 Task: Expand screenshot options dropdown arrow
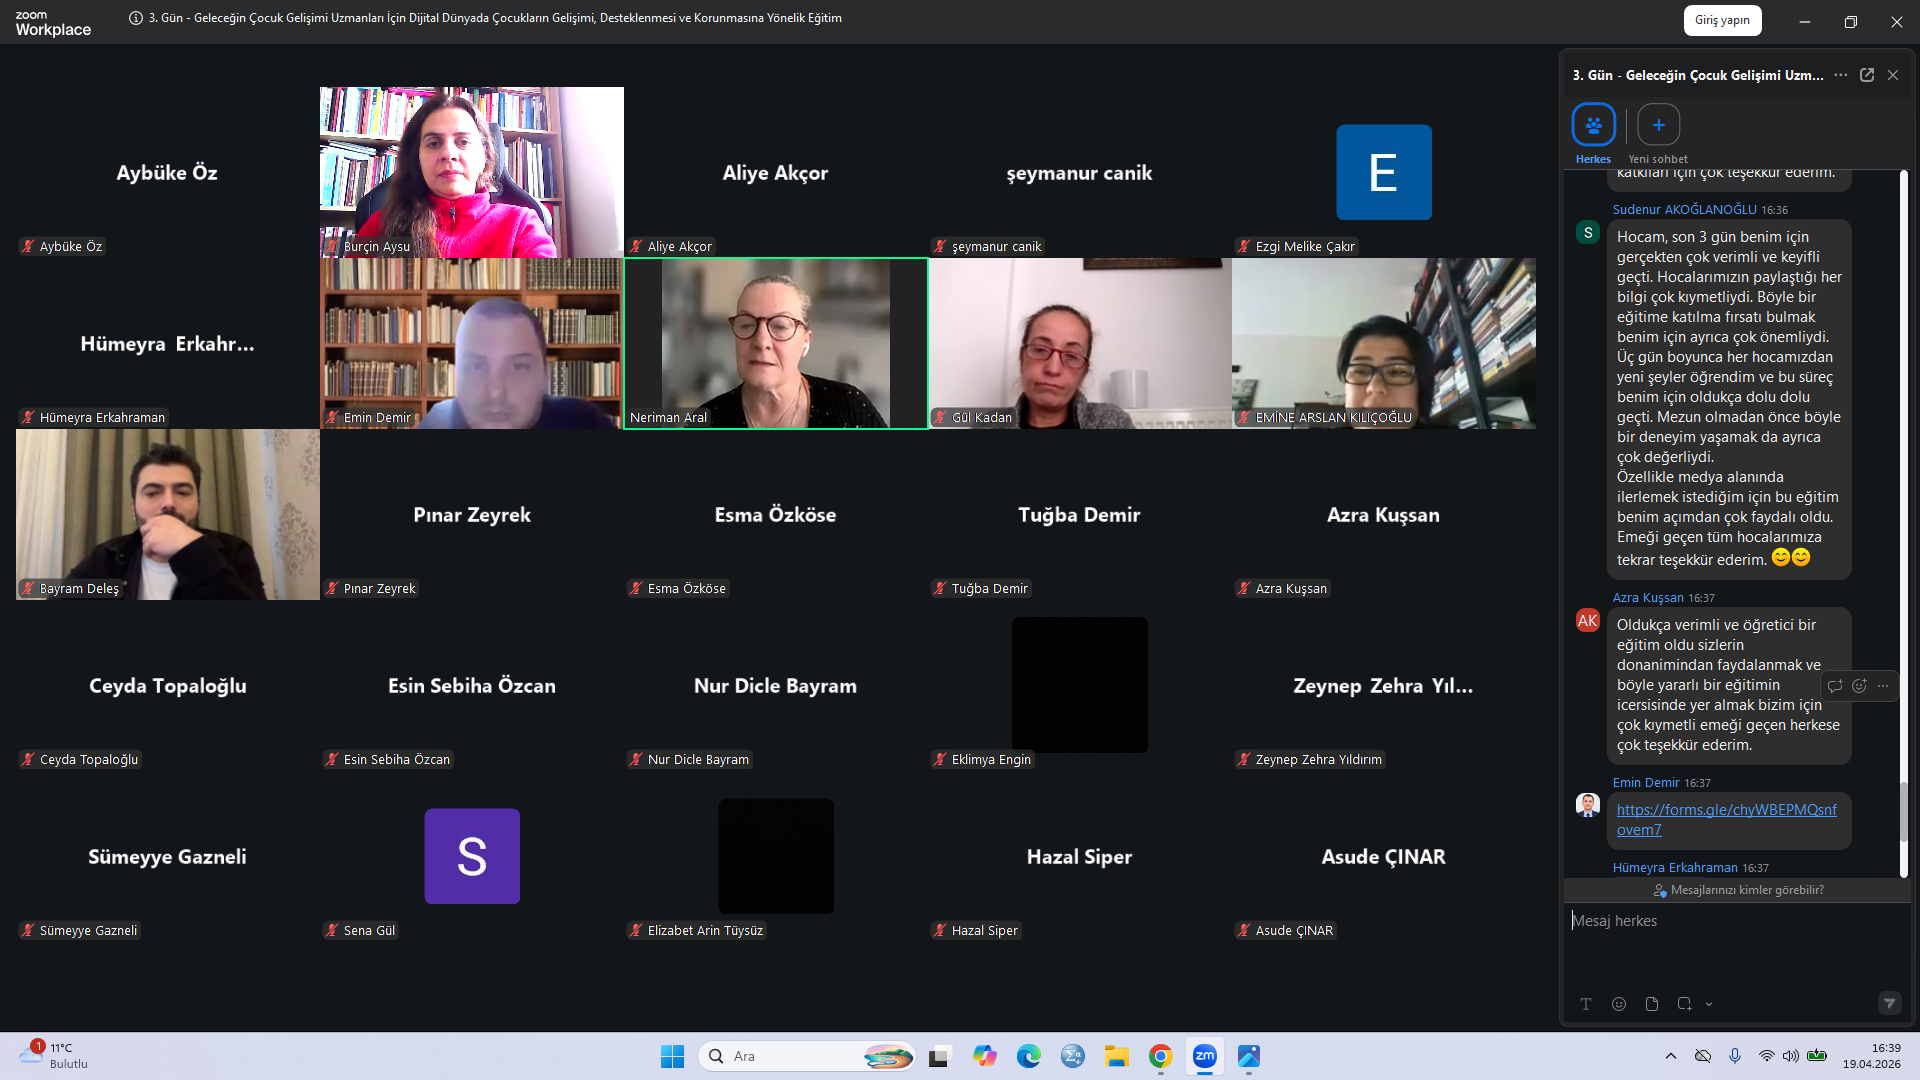coord(1709,1004)
